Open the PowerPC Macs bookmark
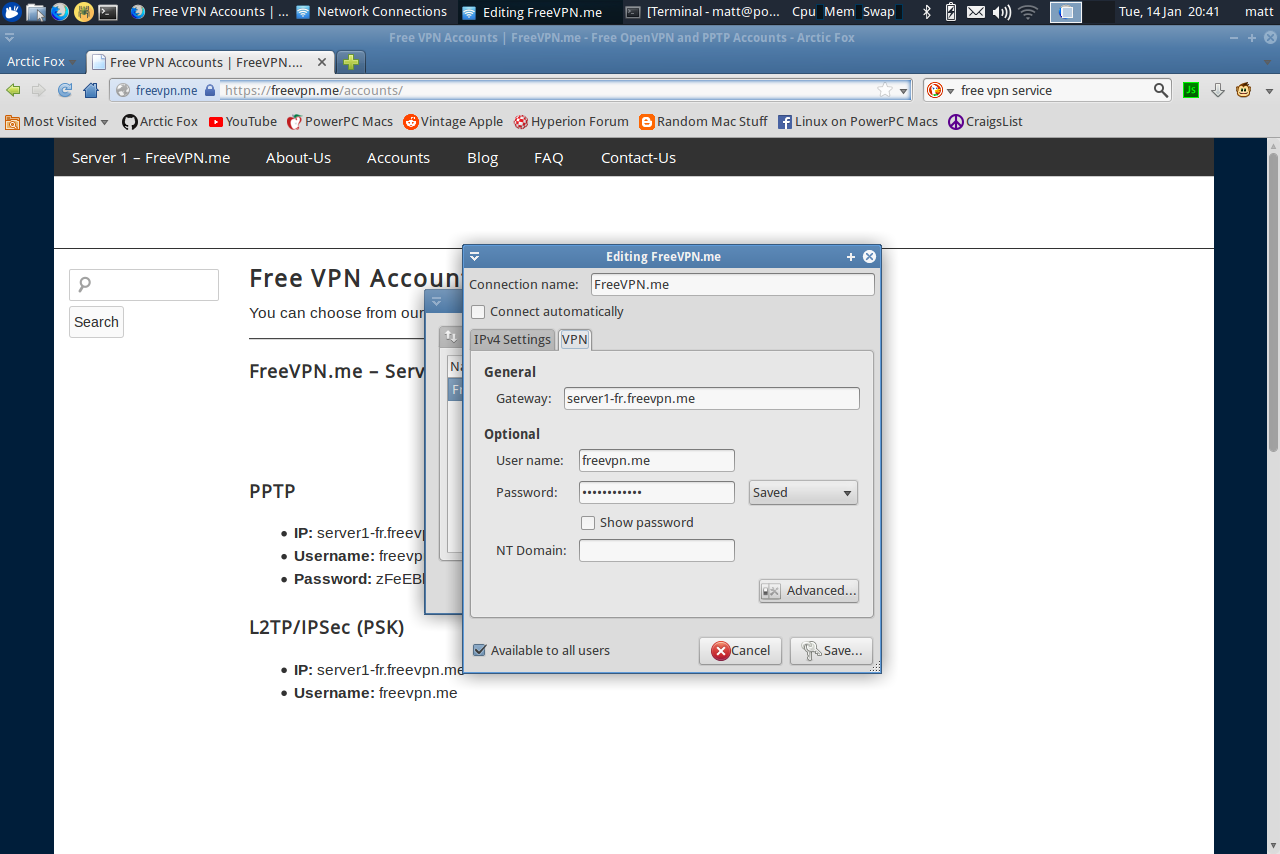Screen dimensions: 1280x854 click(x=340, y=121)
